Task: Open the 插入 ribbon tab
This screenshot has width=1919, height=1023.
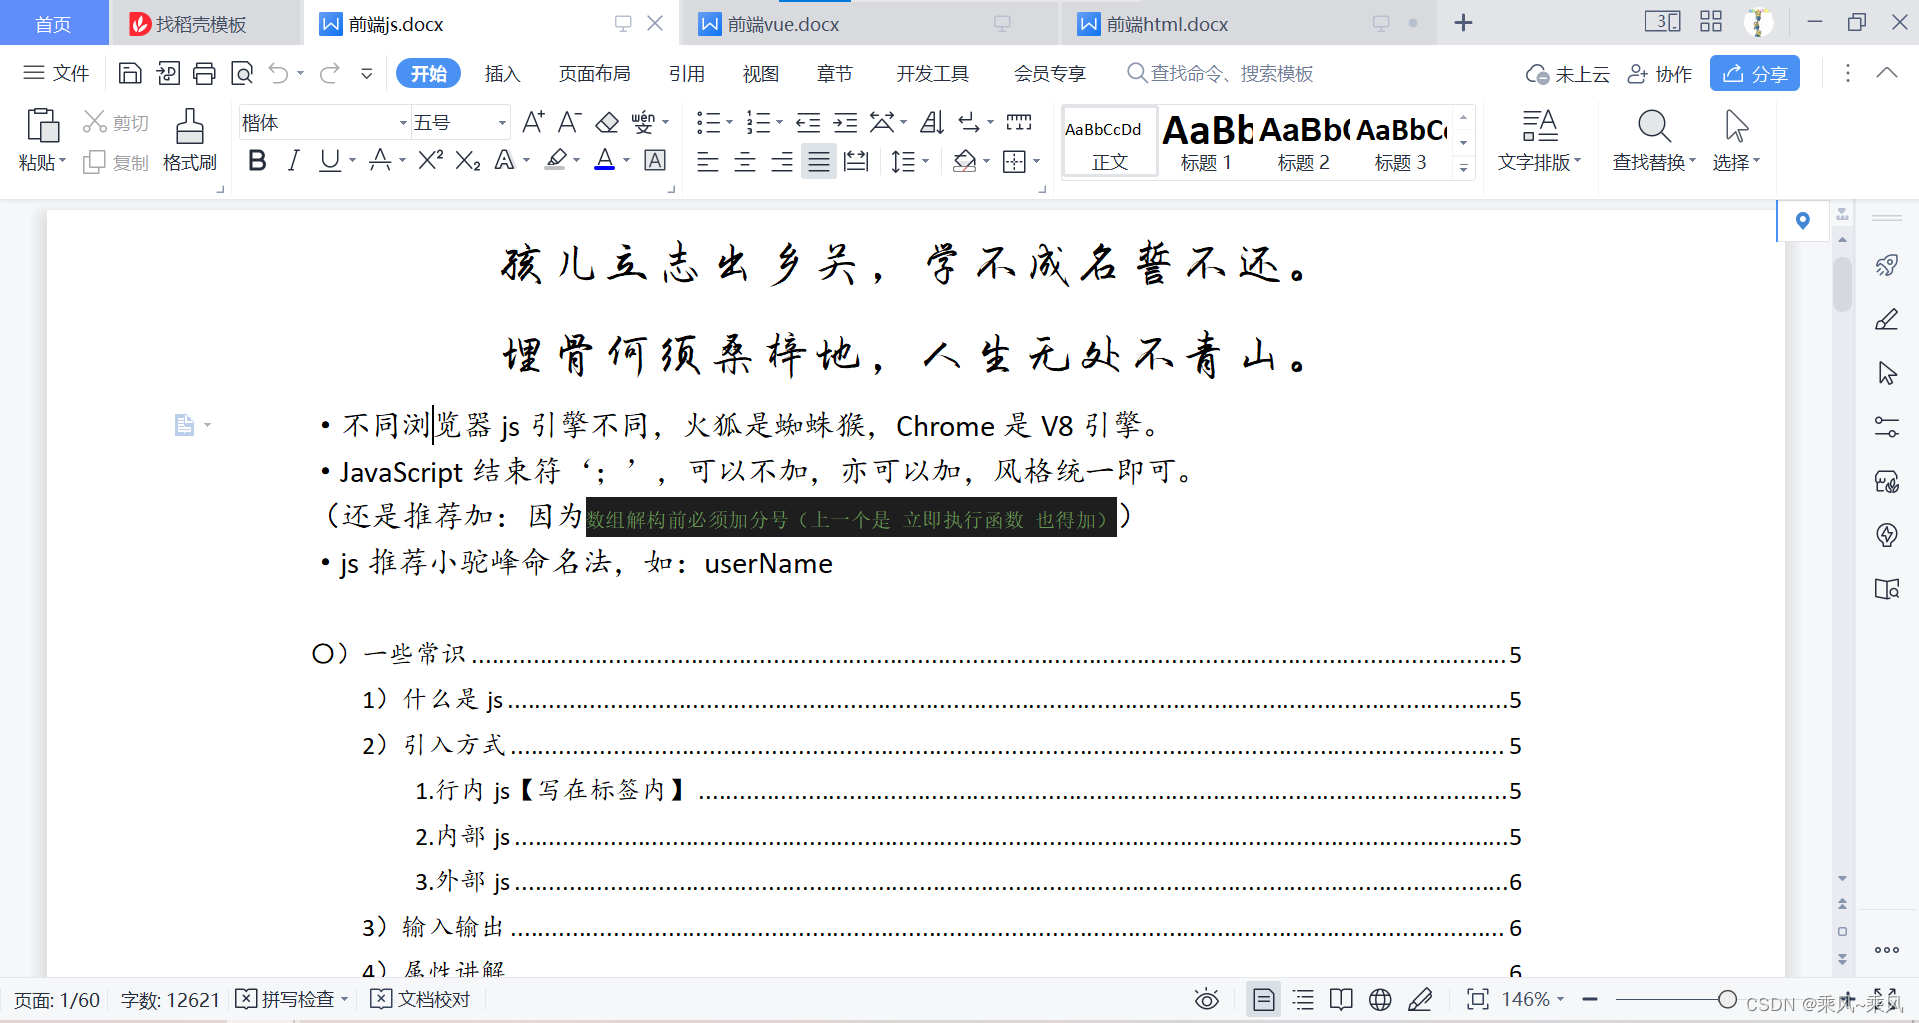Action: pyautogui.click(x=502, y=73)
